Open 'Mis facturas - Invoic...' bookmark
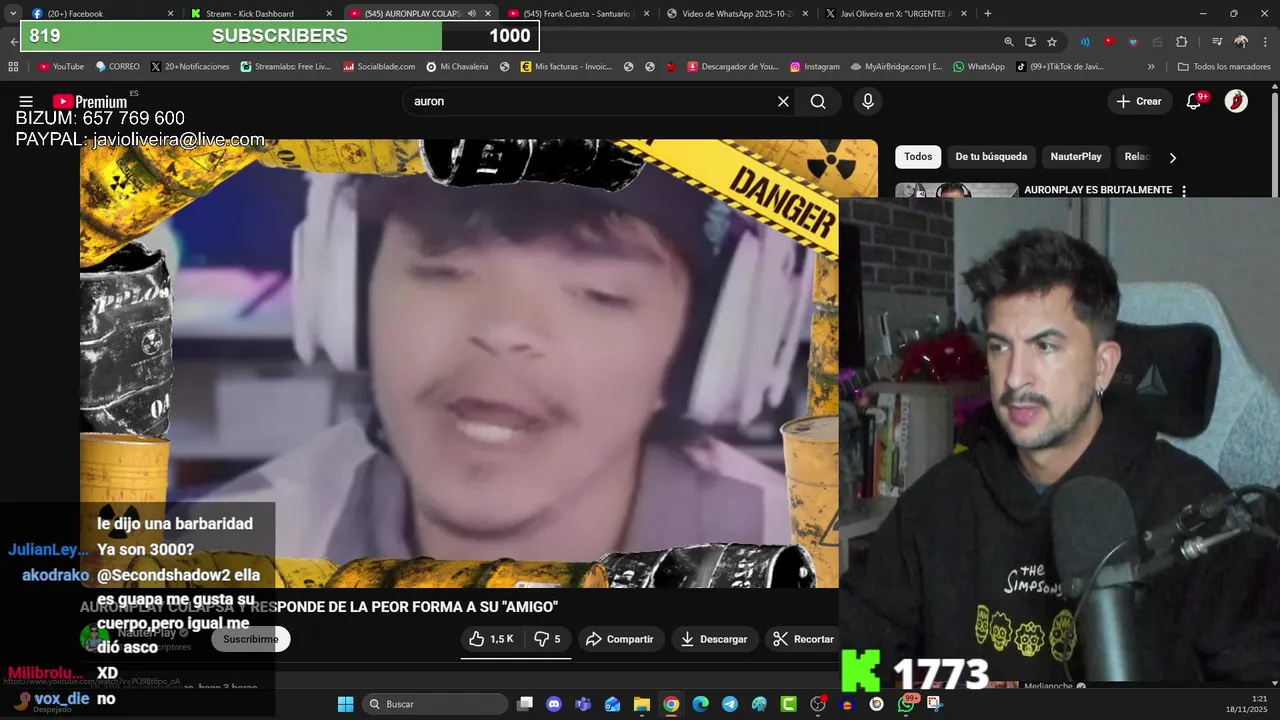 (x=566, y=67)
